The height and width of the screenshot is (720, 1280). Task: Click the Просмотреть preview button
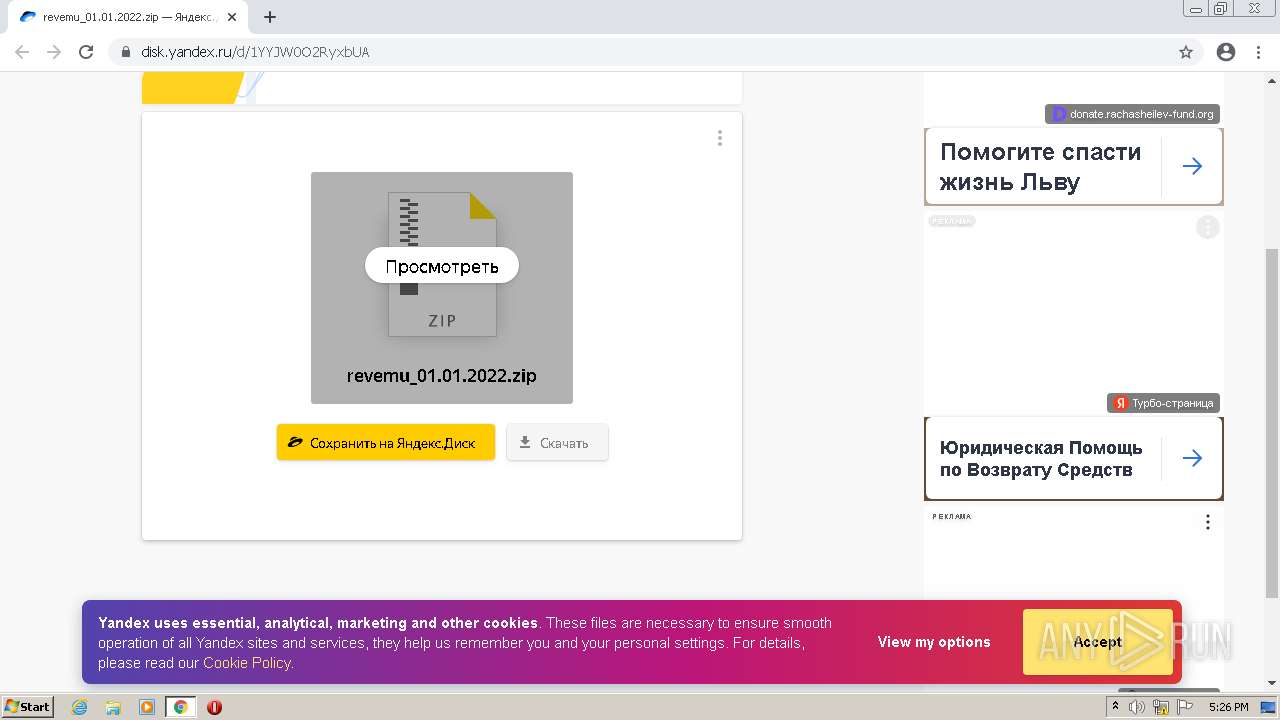click(441, 266)
